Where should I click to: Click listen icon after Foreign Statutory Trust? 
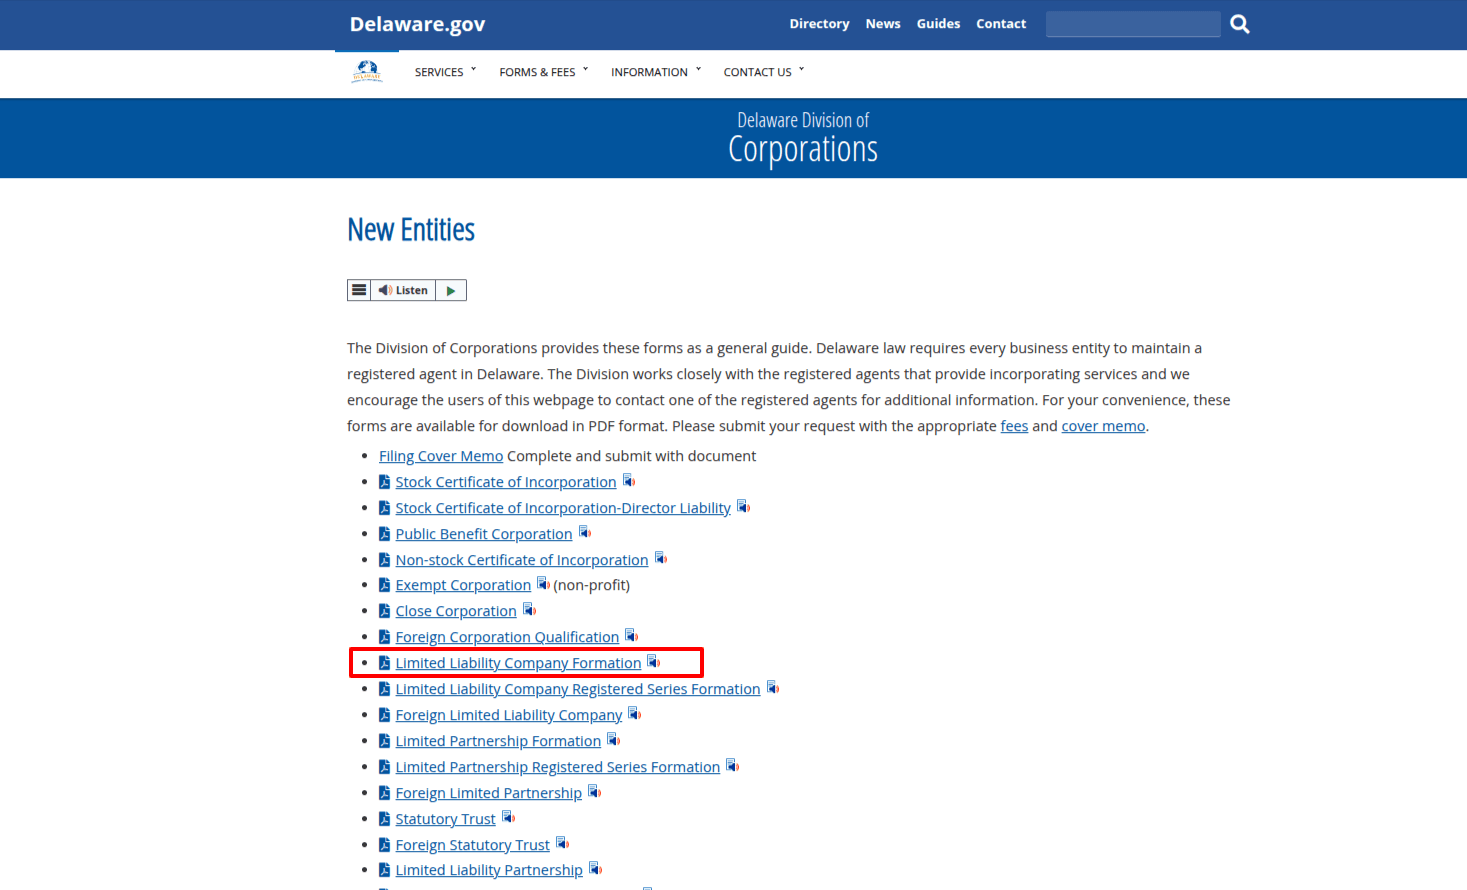(562, 844)
